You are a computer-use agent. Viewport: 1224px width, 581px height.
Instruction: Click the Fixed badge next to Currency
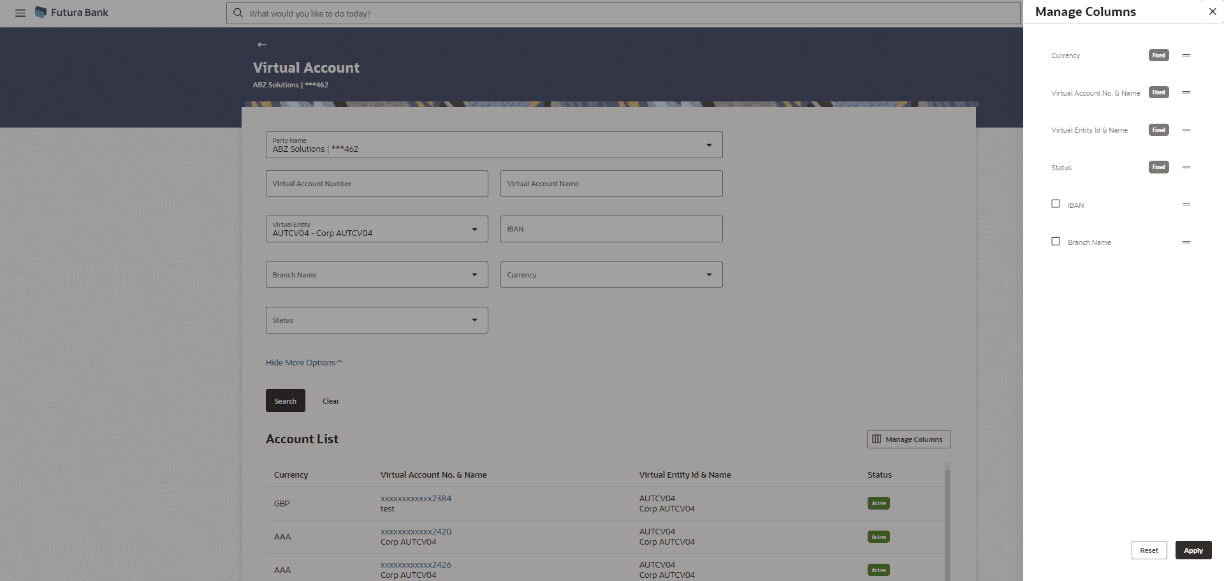tap(1158, 55)
